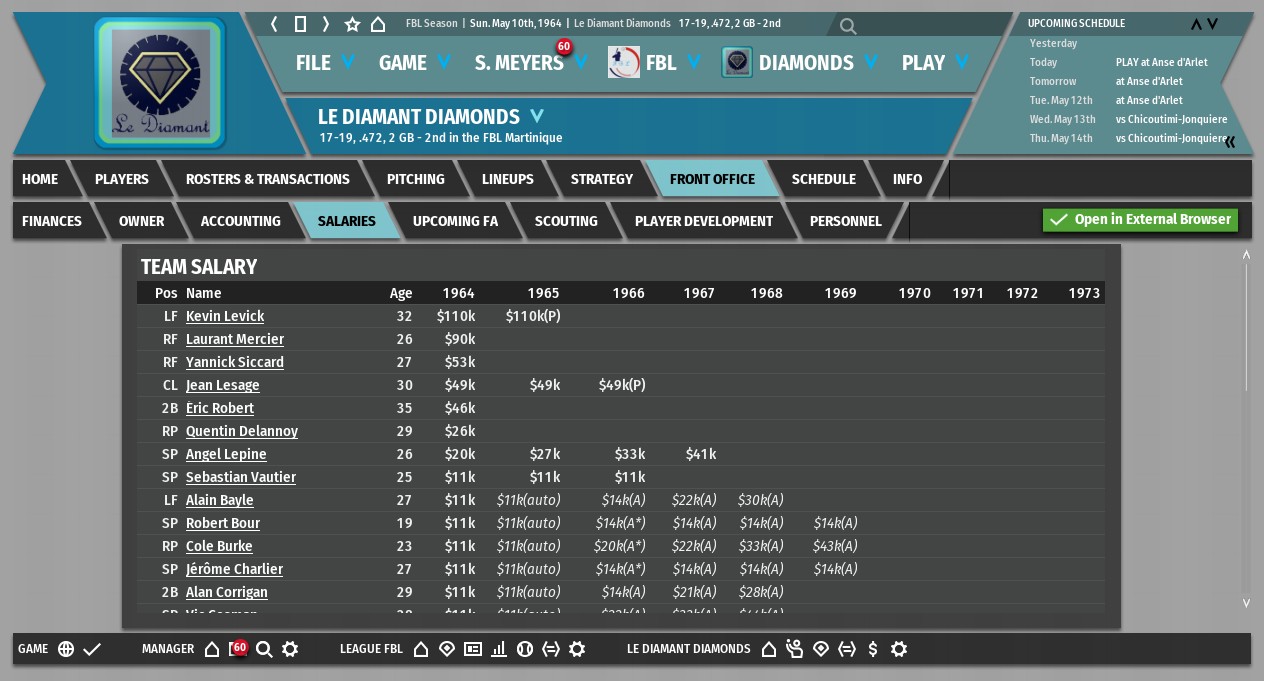The width and height of the screenshot is (1264, 681).
Task: Switch to the PLAYERS tab
Action: tap(122, 179)
